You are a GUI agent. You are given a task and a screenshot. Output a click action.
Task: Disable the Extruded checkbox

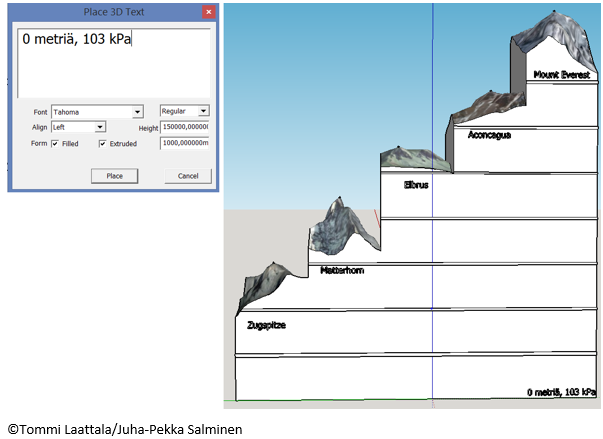pos(102,144)
